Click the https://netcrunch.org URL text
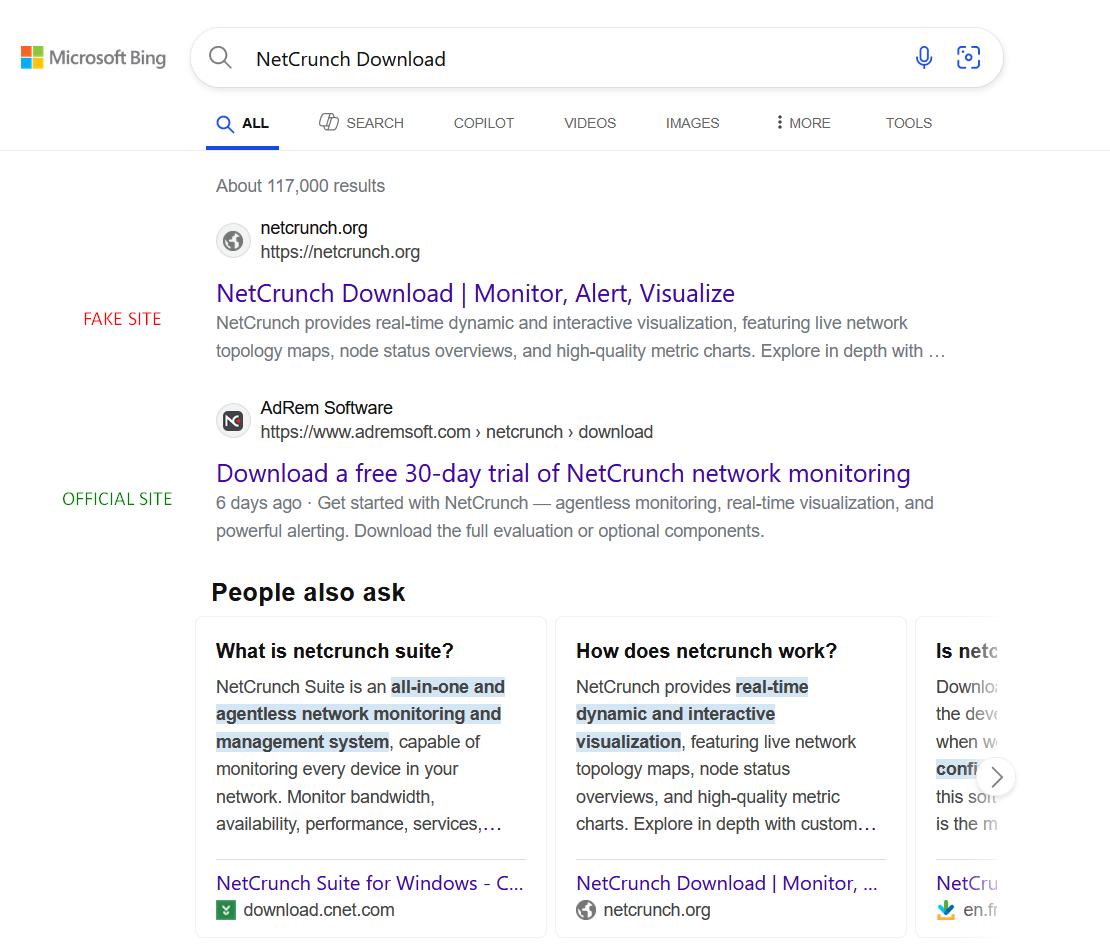 click(340, 252)
